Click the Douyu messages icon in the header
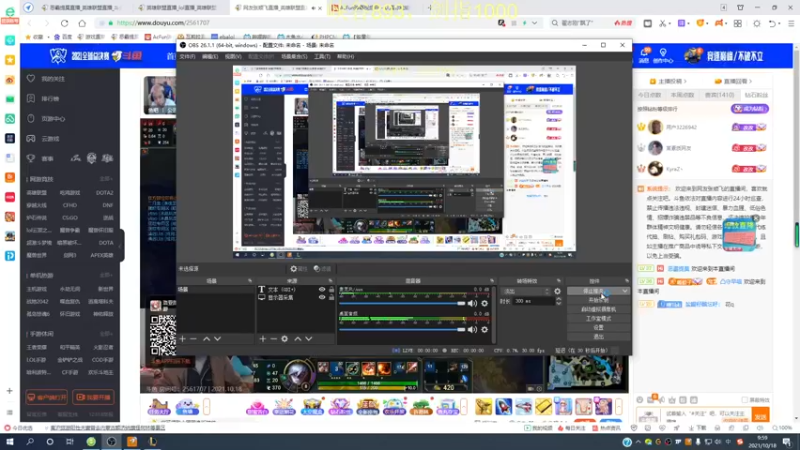800x450 pixels. (644, 55)
